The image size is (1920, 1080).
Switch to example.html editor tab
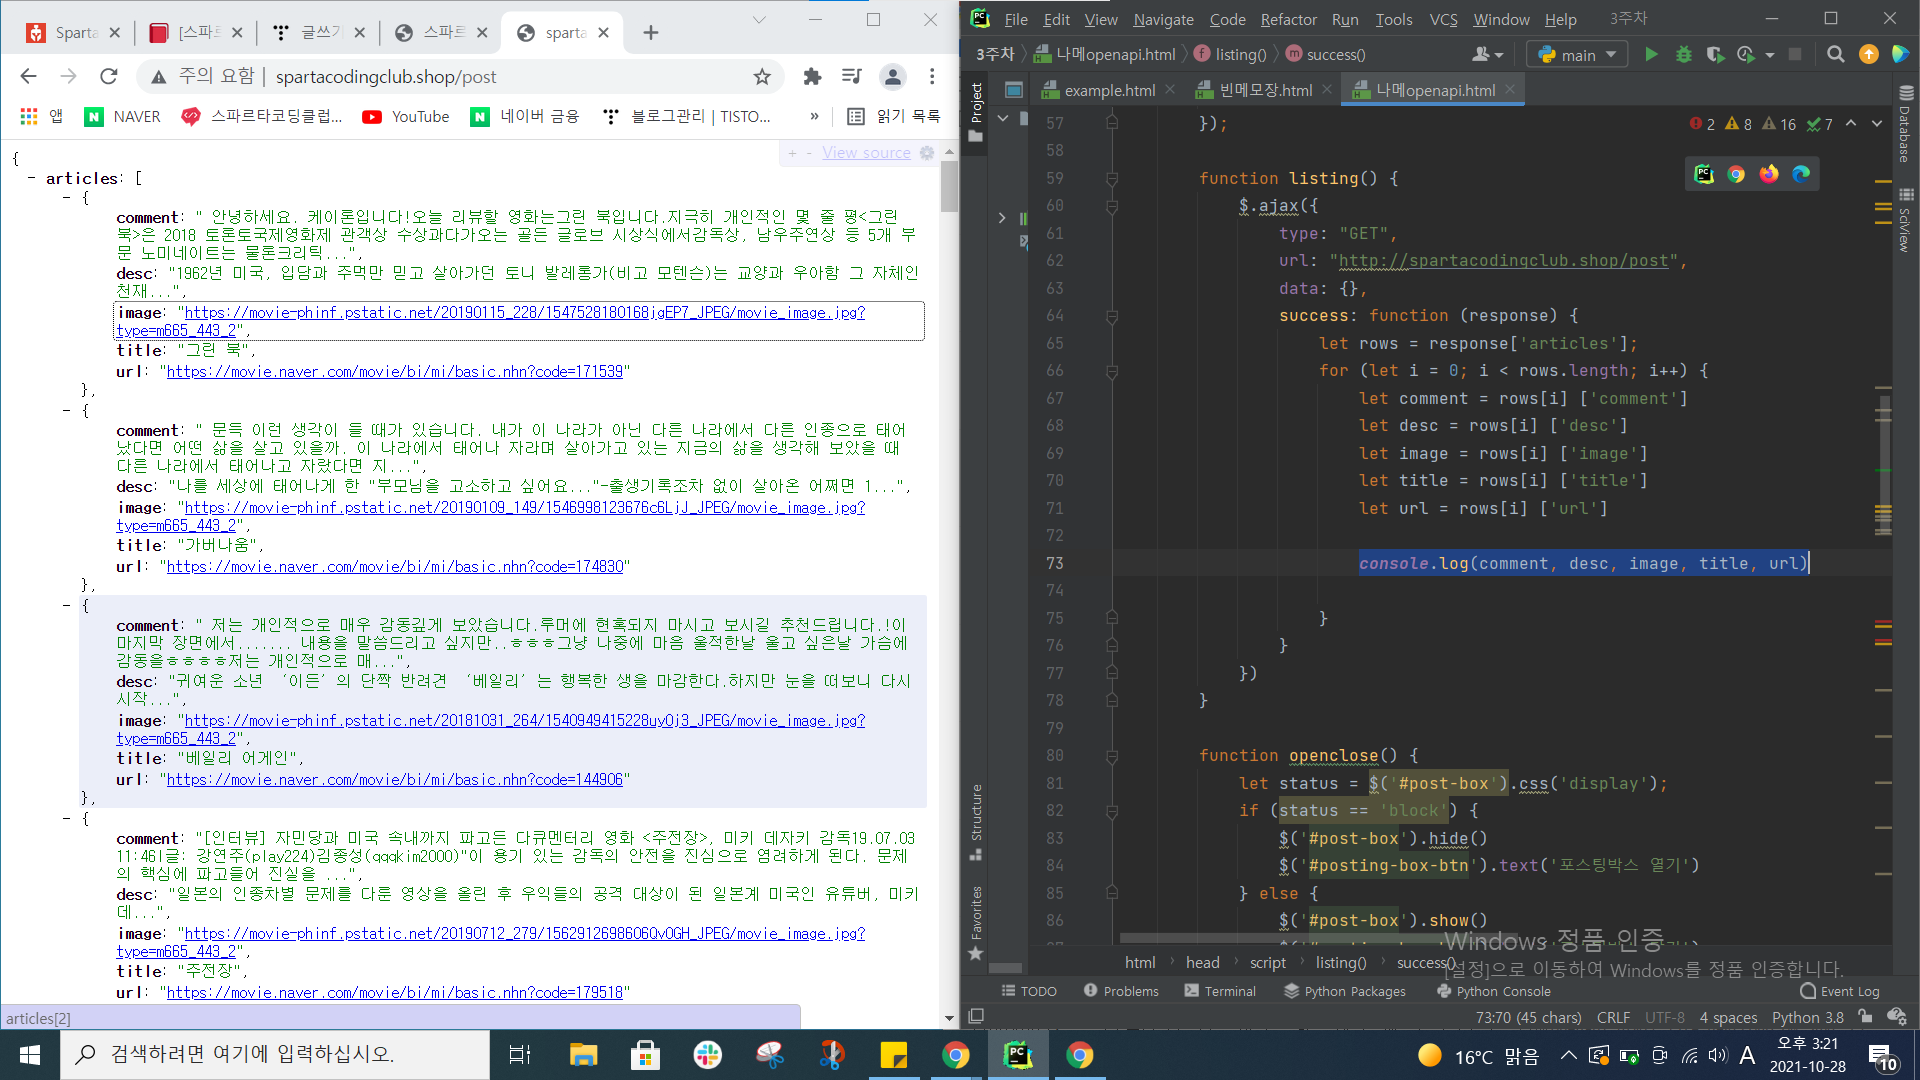(1108, 90)
